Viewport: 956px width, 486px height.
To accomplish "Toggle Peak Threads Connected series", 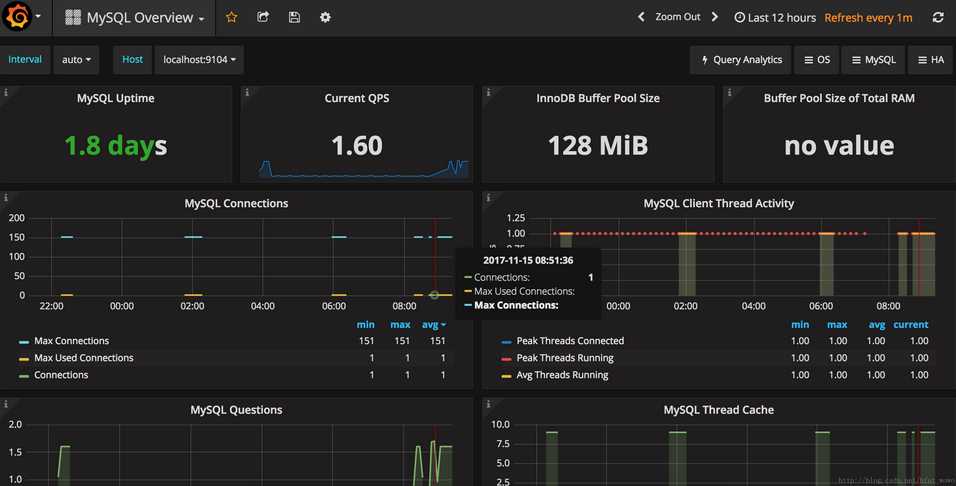I will pos(570,341).
